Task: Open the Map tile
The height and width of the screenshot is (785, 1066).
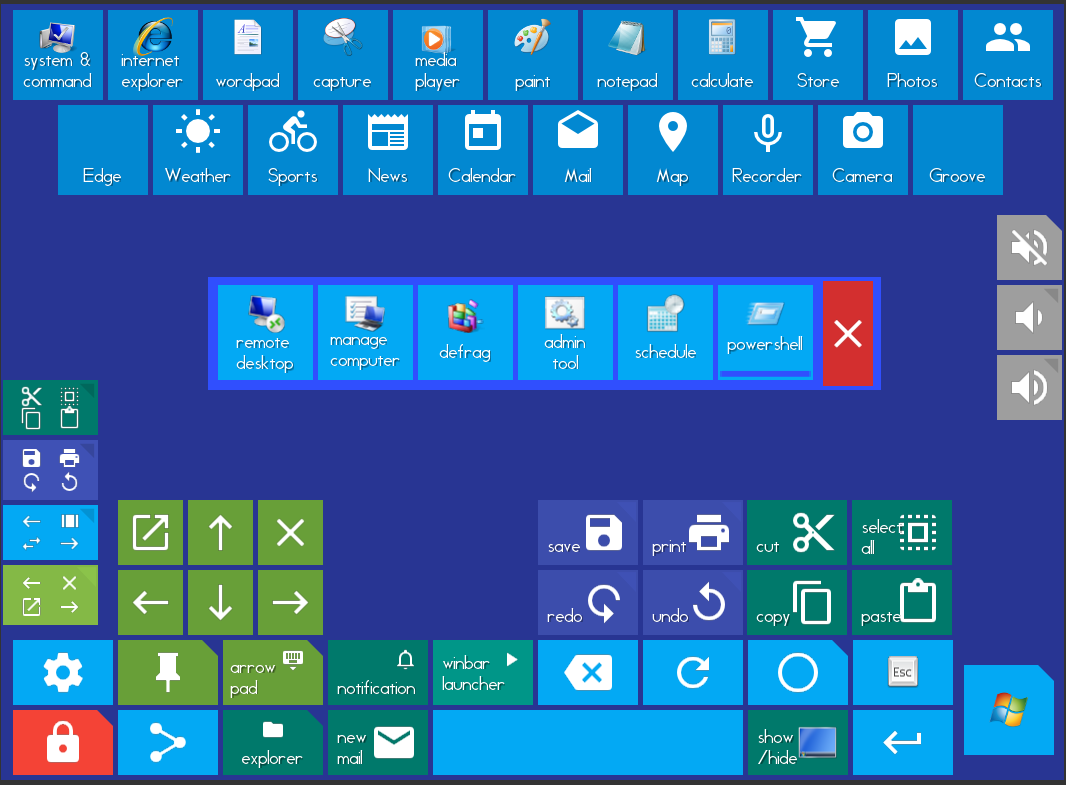Action: coord(672,150)
